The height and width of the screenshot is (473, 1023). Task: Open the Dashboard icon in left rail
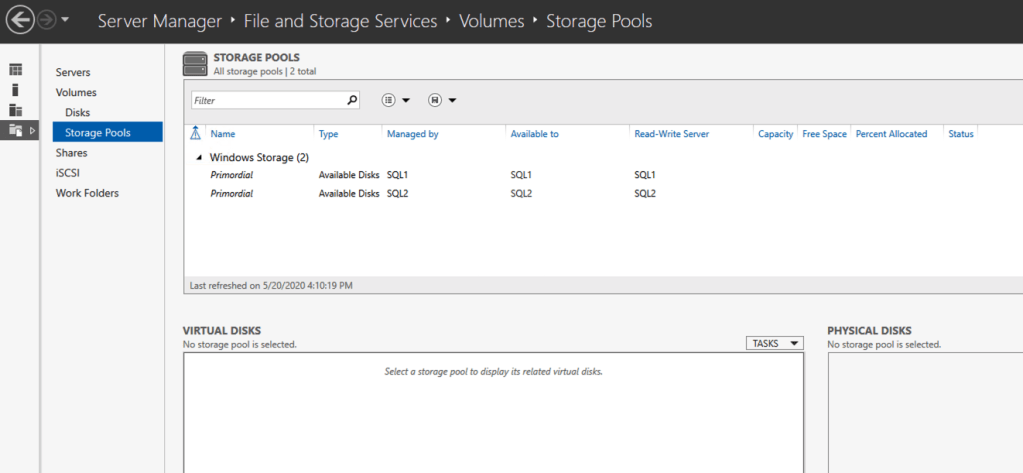(x=15, y=70)
